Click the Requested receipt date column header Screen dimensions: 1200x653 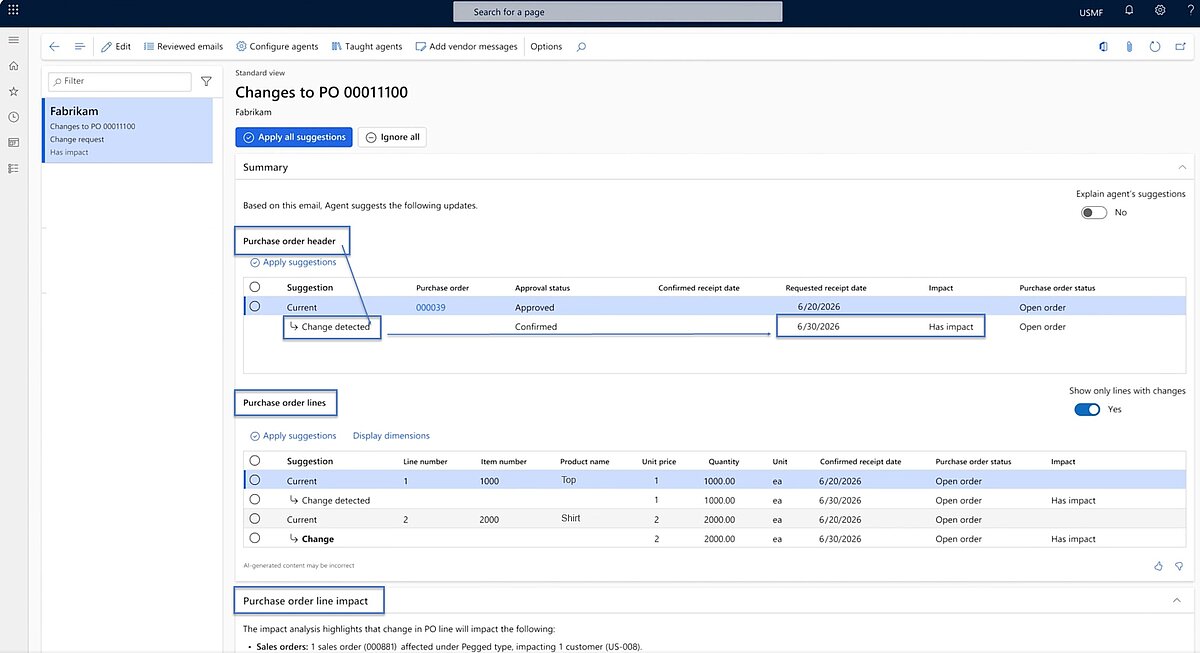coord(825,288)
